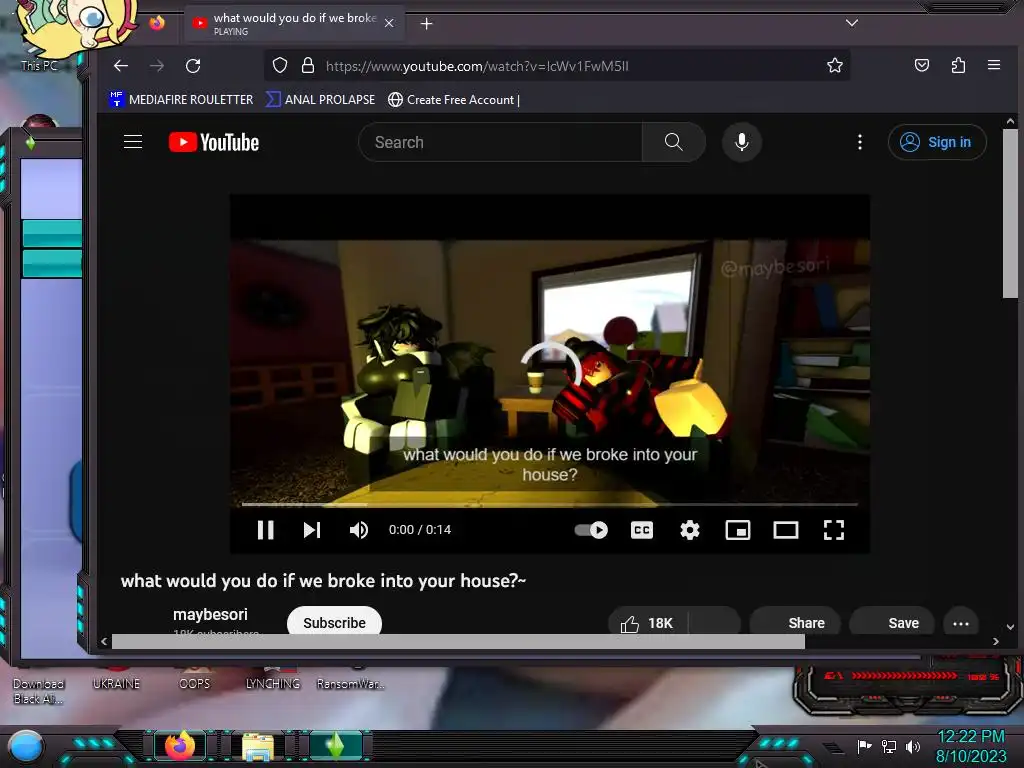The width and height of the screenshot is (1024, 768).
Task: Skip to the next video
Action: 312,530
